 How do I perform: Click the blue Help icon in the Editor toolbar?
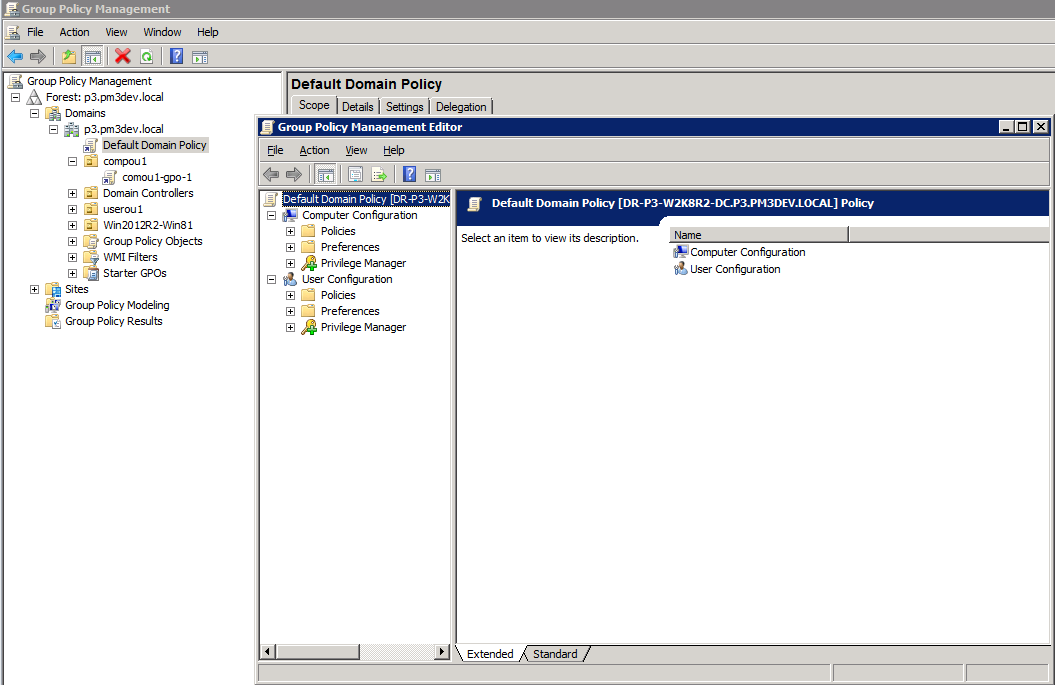point(409,174)
